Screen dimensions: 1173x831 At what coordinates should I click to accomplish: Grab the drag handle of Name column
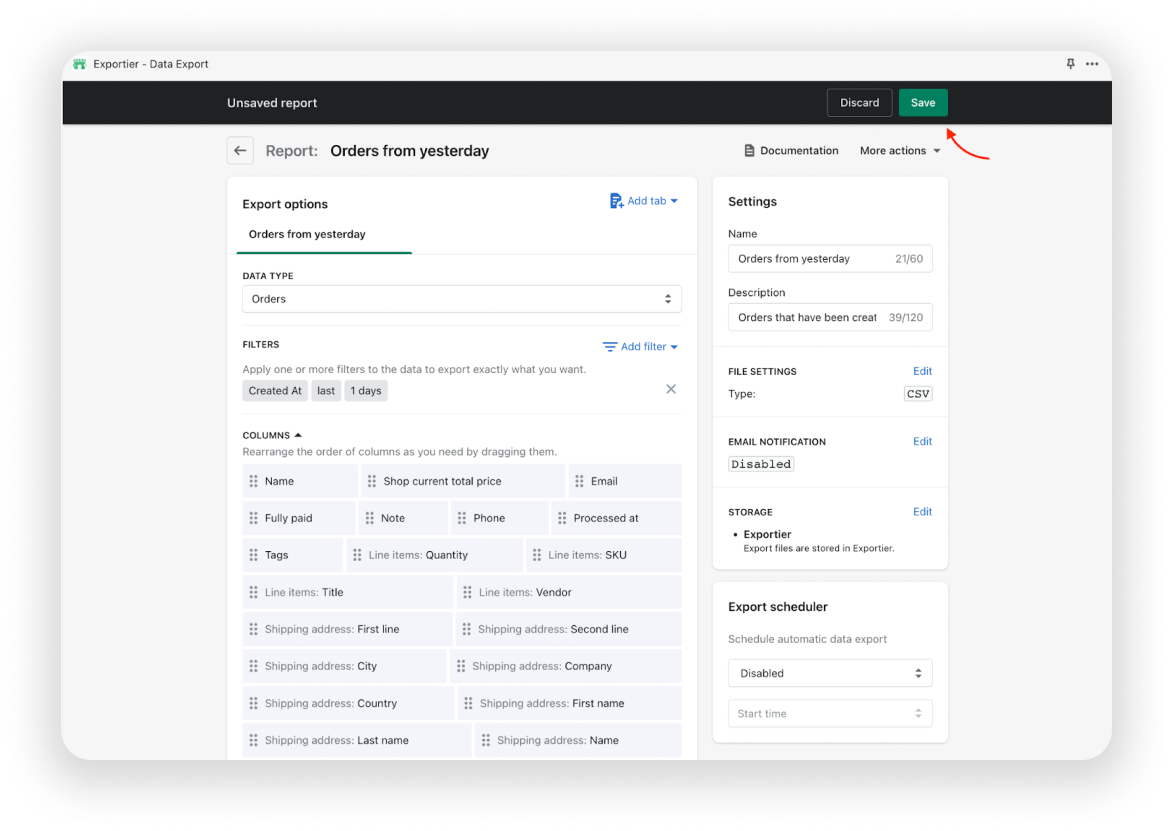254,481
